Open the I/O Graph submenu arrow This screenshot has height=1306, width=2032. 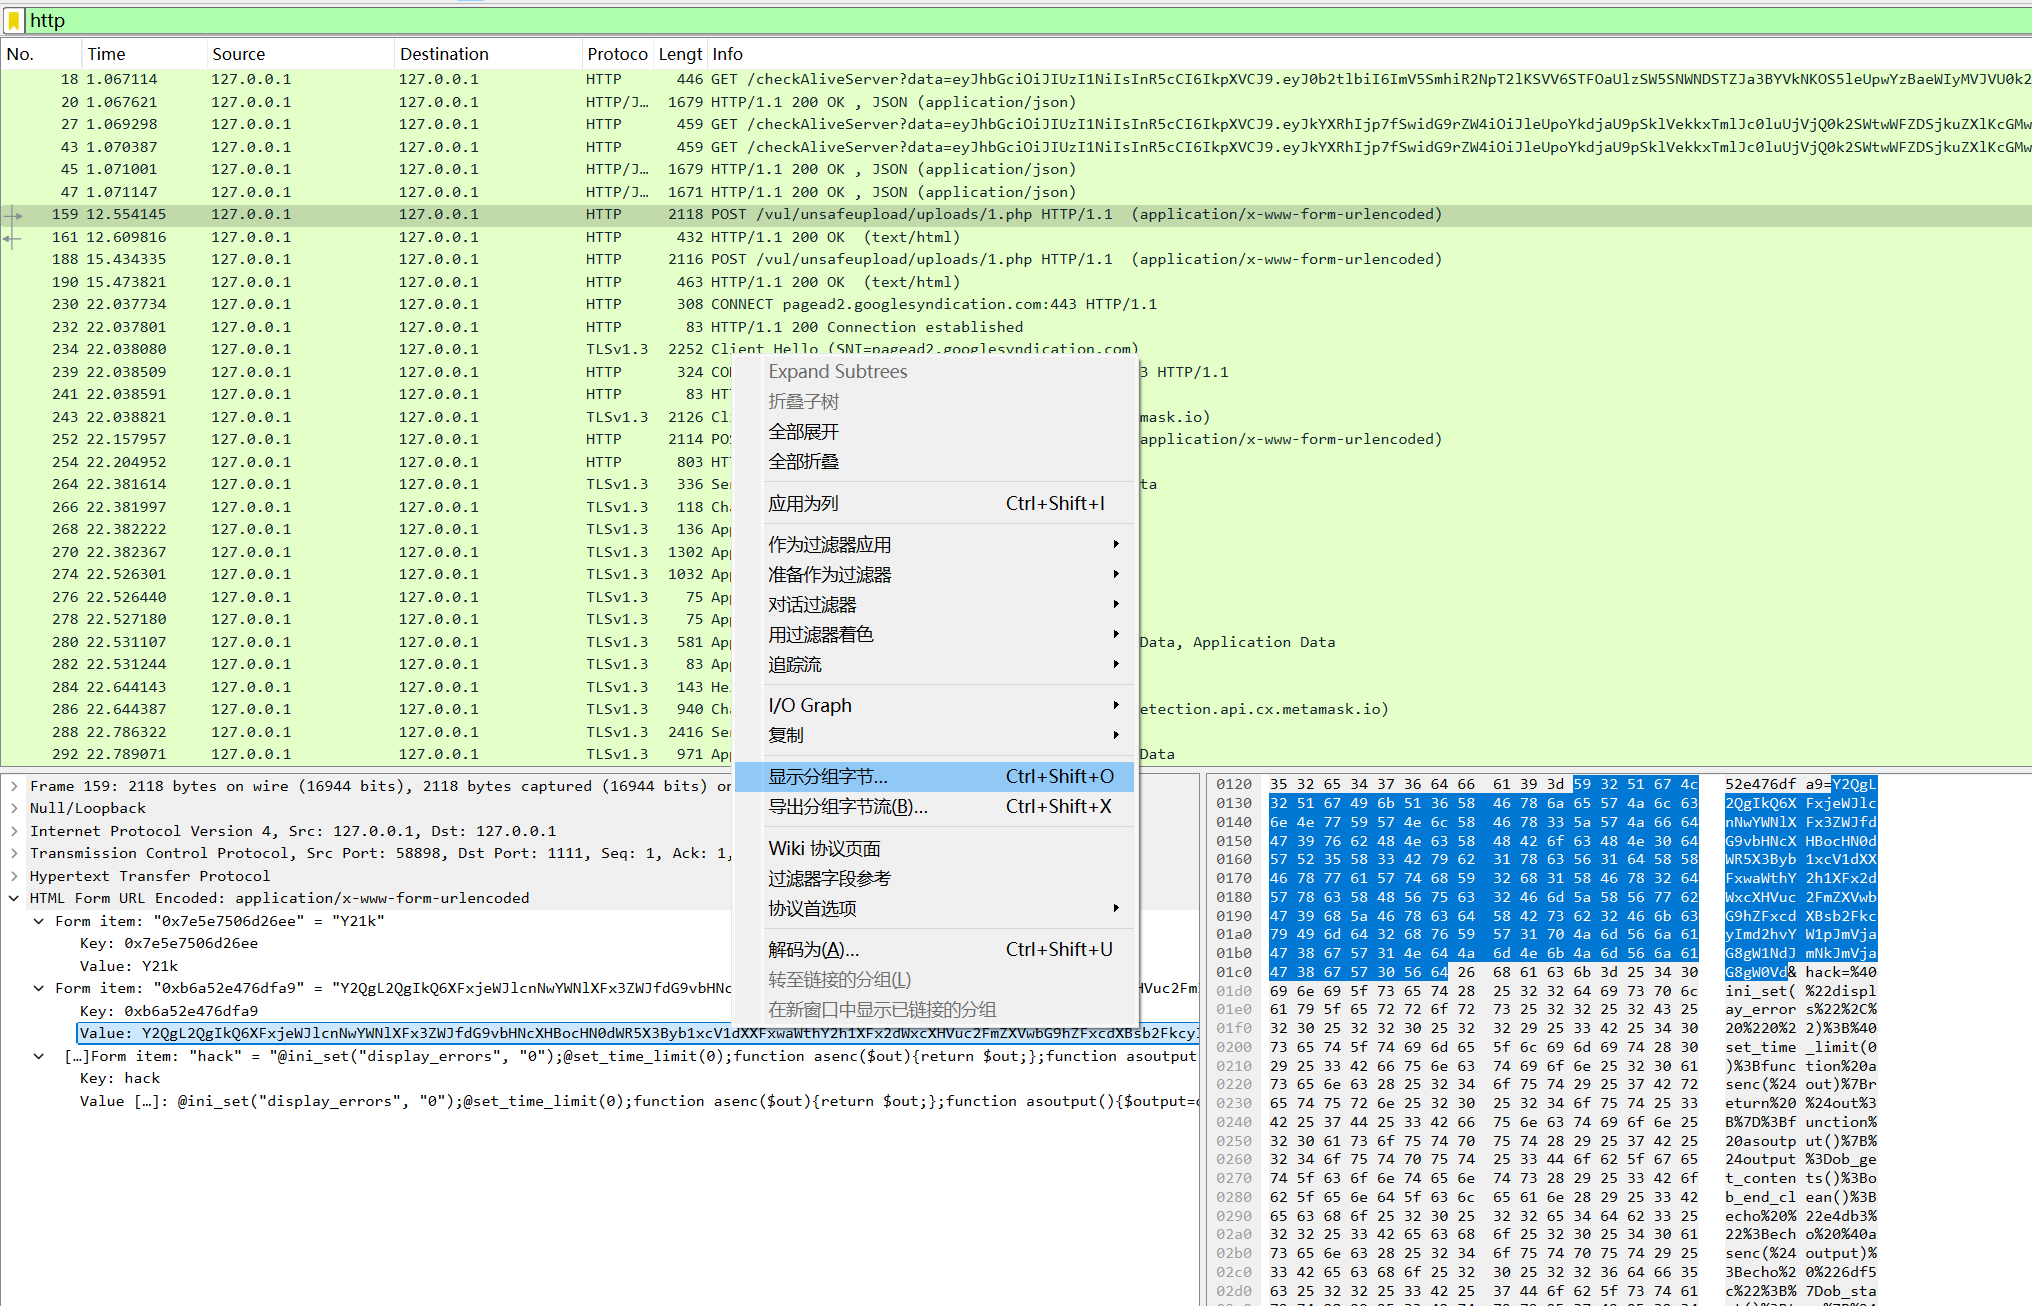click(1115, 705)
